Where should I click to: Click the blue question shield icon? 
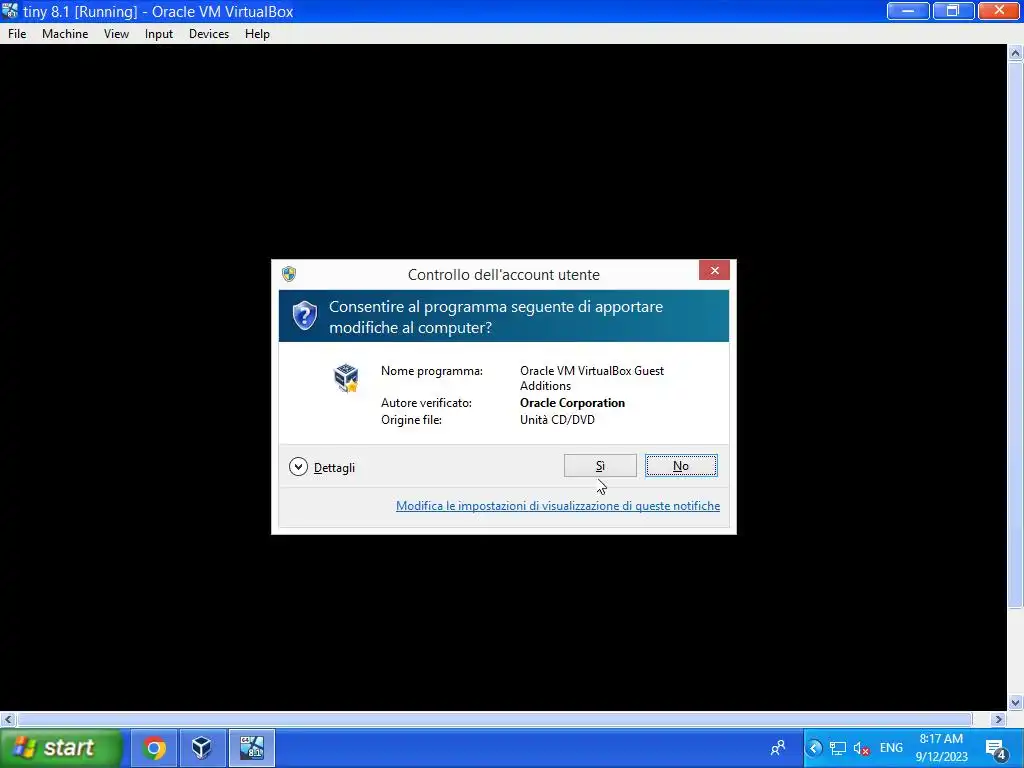click(304, 316)
